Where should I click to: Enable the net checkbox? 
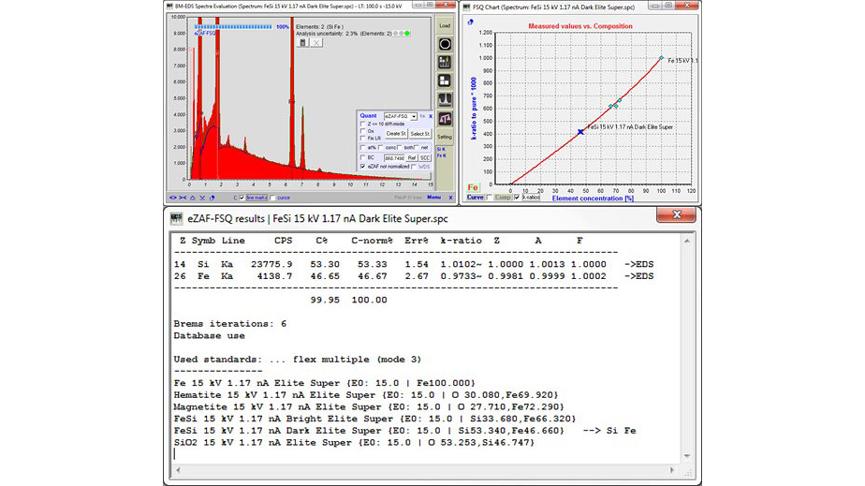click(x=417, y=148)
